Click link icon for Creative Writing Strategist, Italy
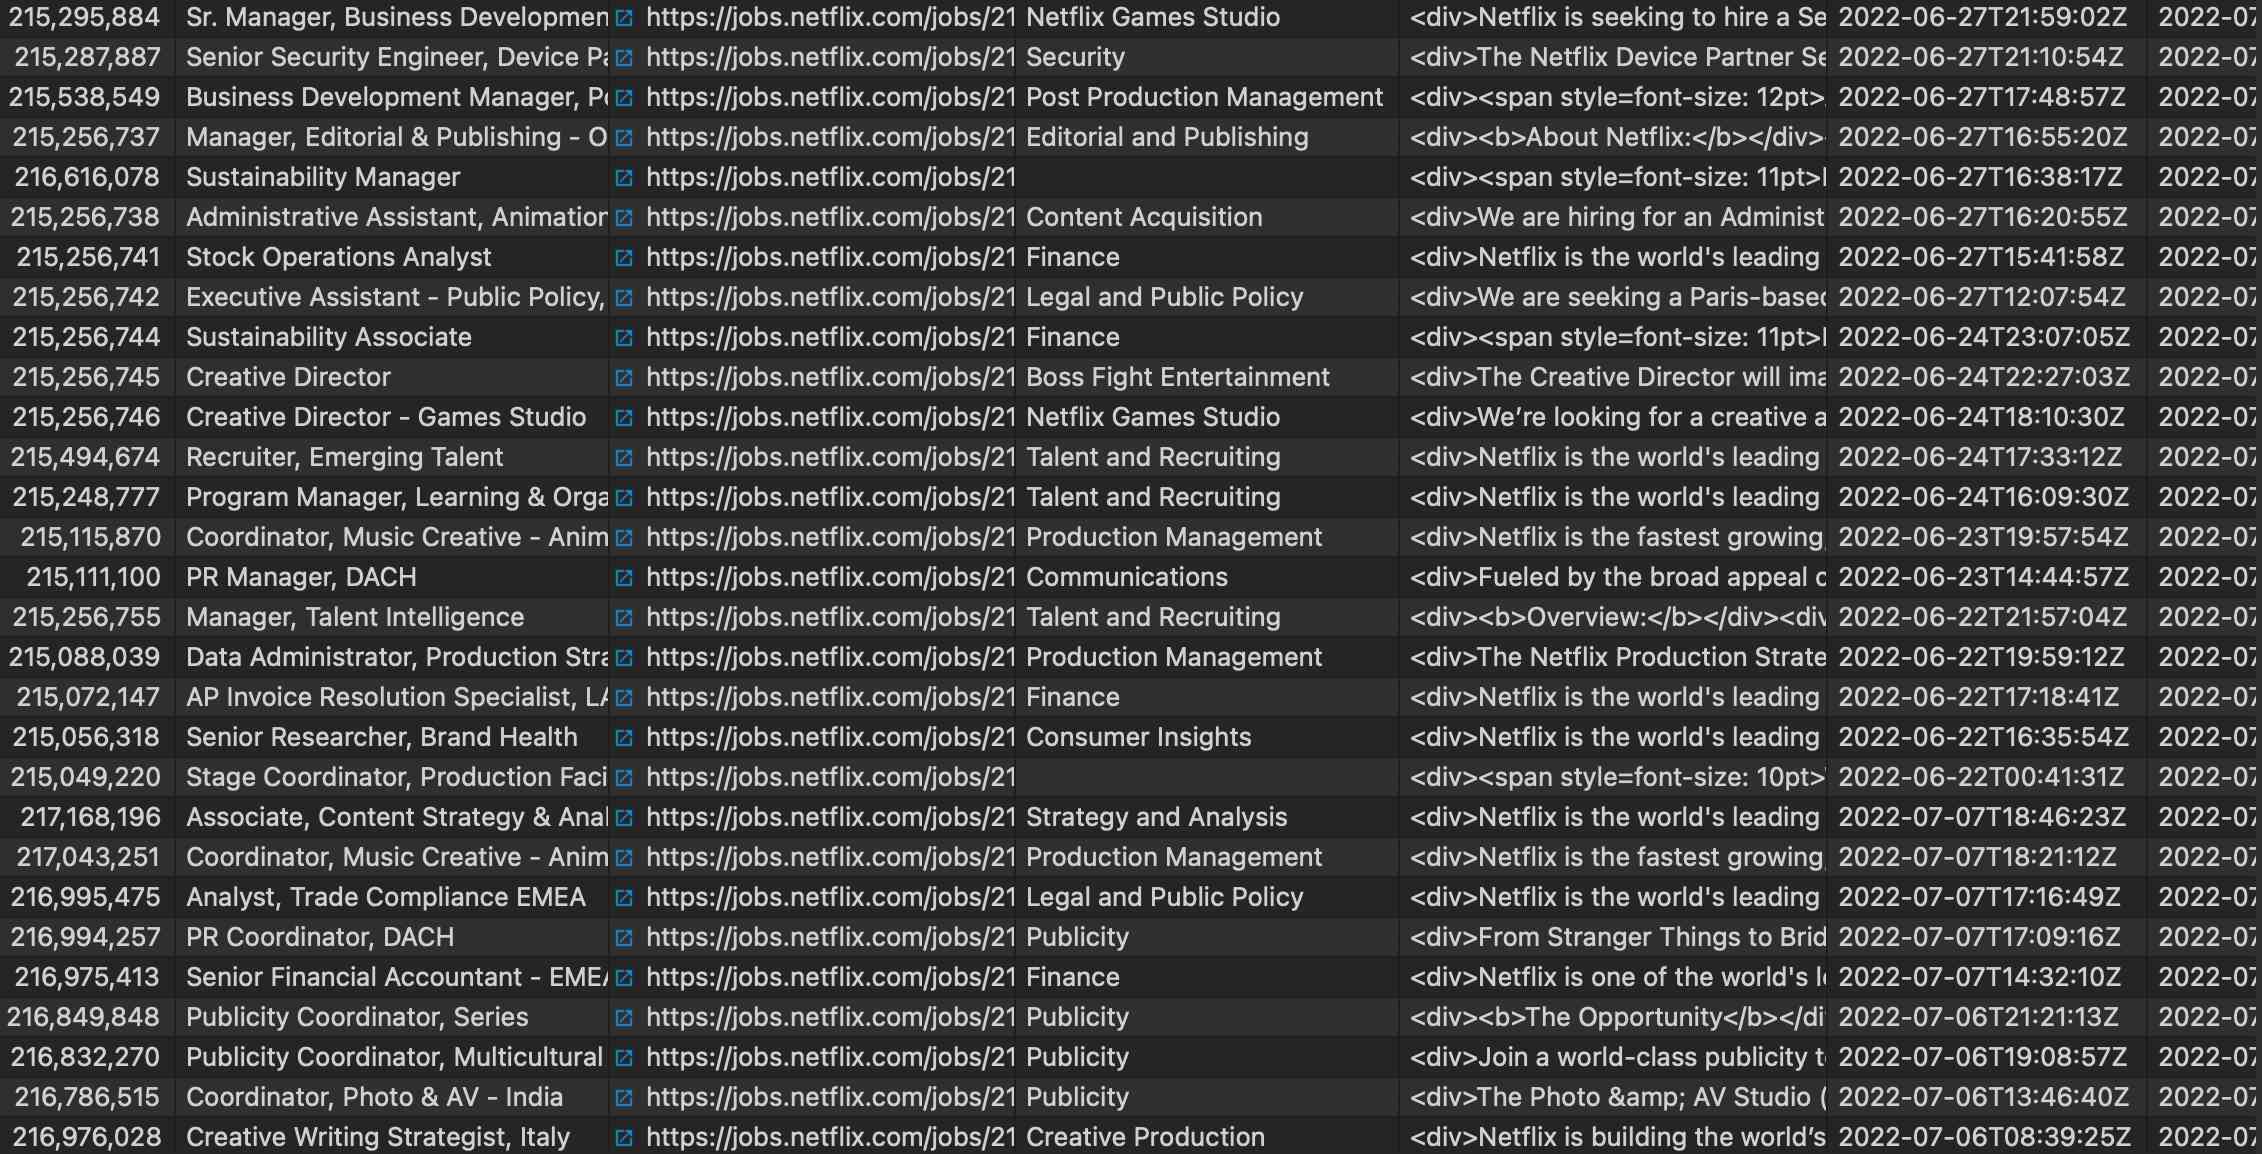The height and width of the screenshot is (1154, 2262). (x=624, y=1138)
